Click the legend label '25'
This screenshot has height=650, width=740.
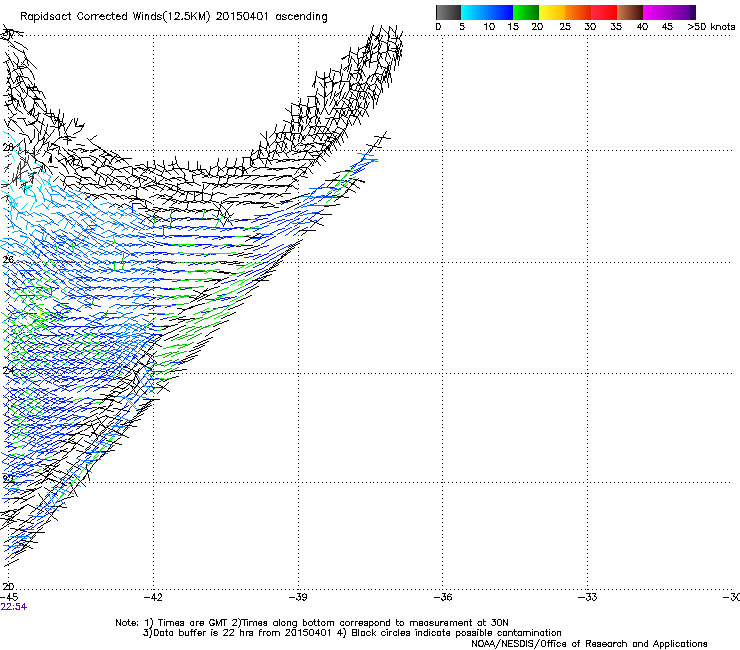pos(565,27)
